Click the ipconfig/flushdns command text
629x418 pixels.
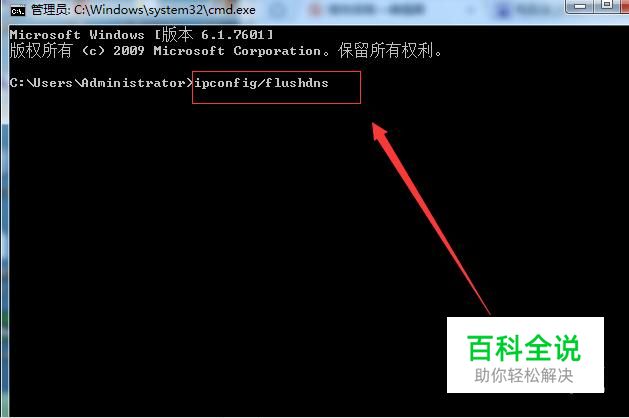261,83
